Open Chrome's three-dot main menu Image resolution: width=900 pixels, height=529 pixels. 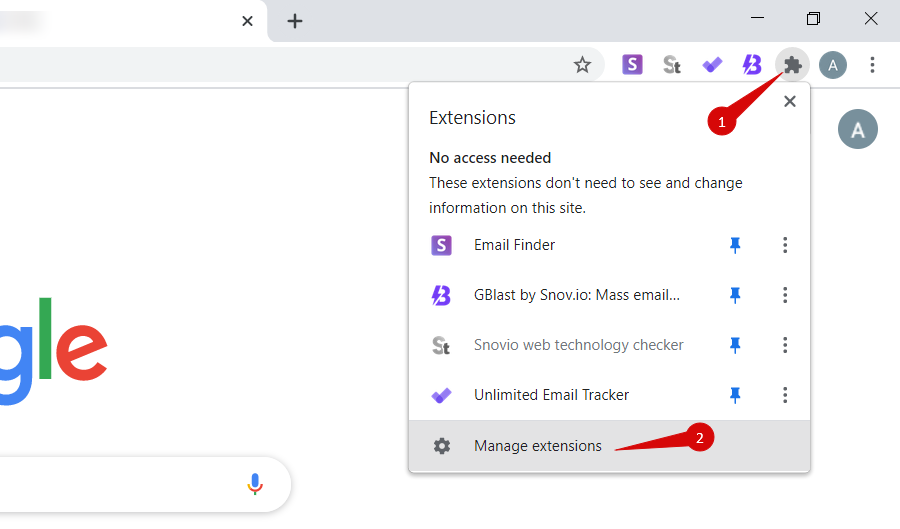click(x=872, y=65)
